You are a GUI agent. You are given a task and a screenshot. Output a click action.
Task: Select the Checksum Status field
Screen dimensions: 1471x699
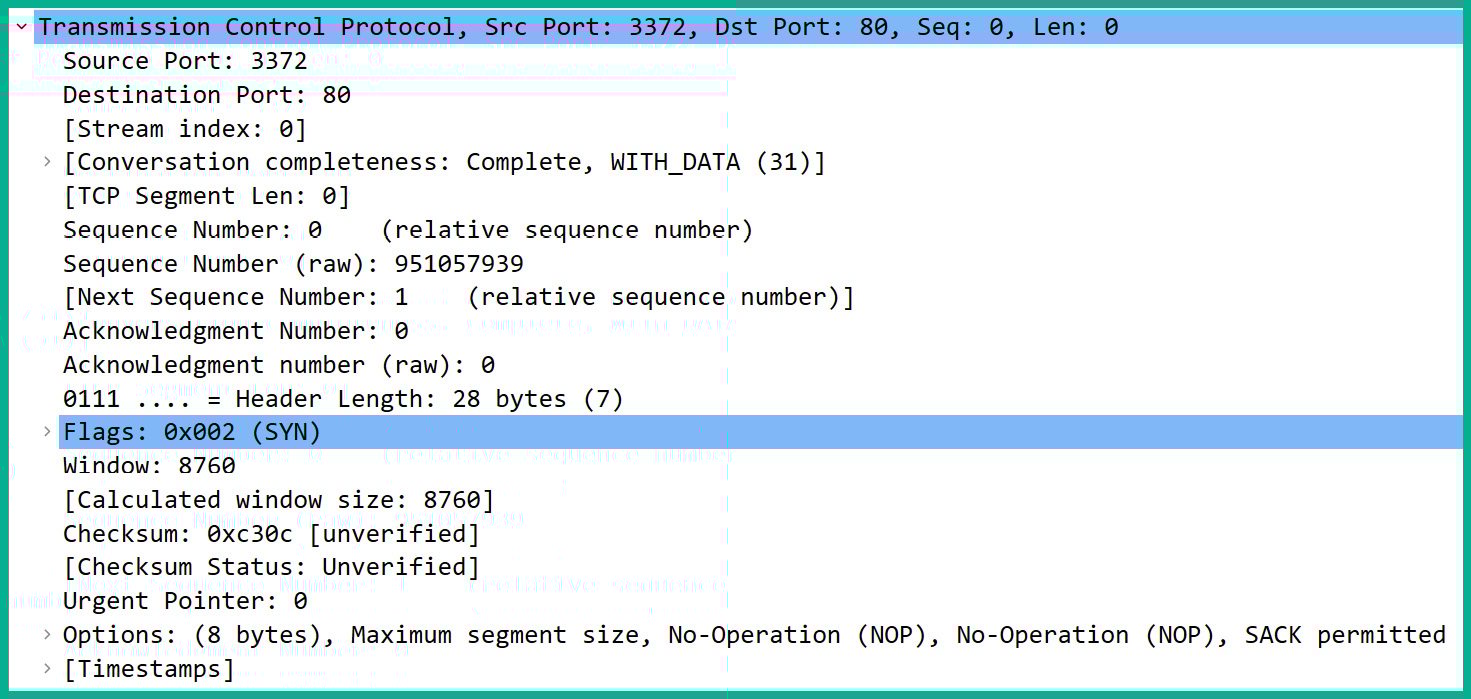pyautogui.click(x=250, y=567)
